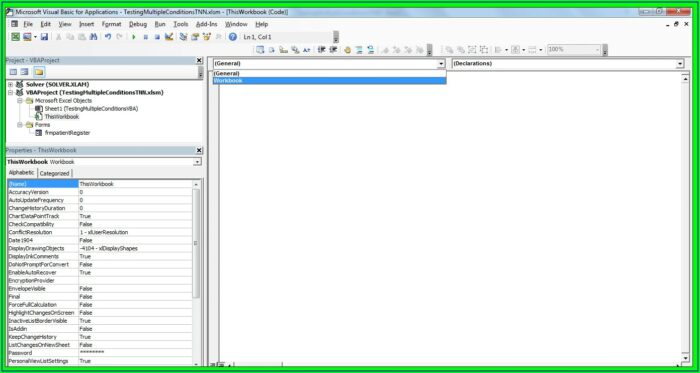Click the code window scroll-up arrow
The height and width of the screenshot is (373, 700).
(x=685, y=79)
